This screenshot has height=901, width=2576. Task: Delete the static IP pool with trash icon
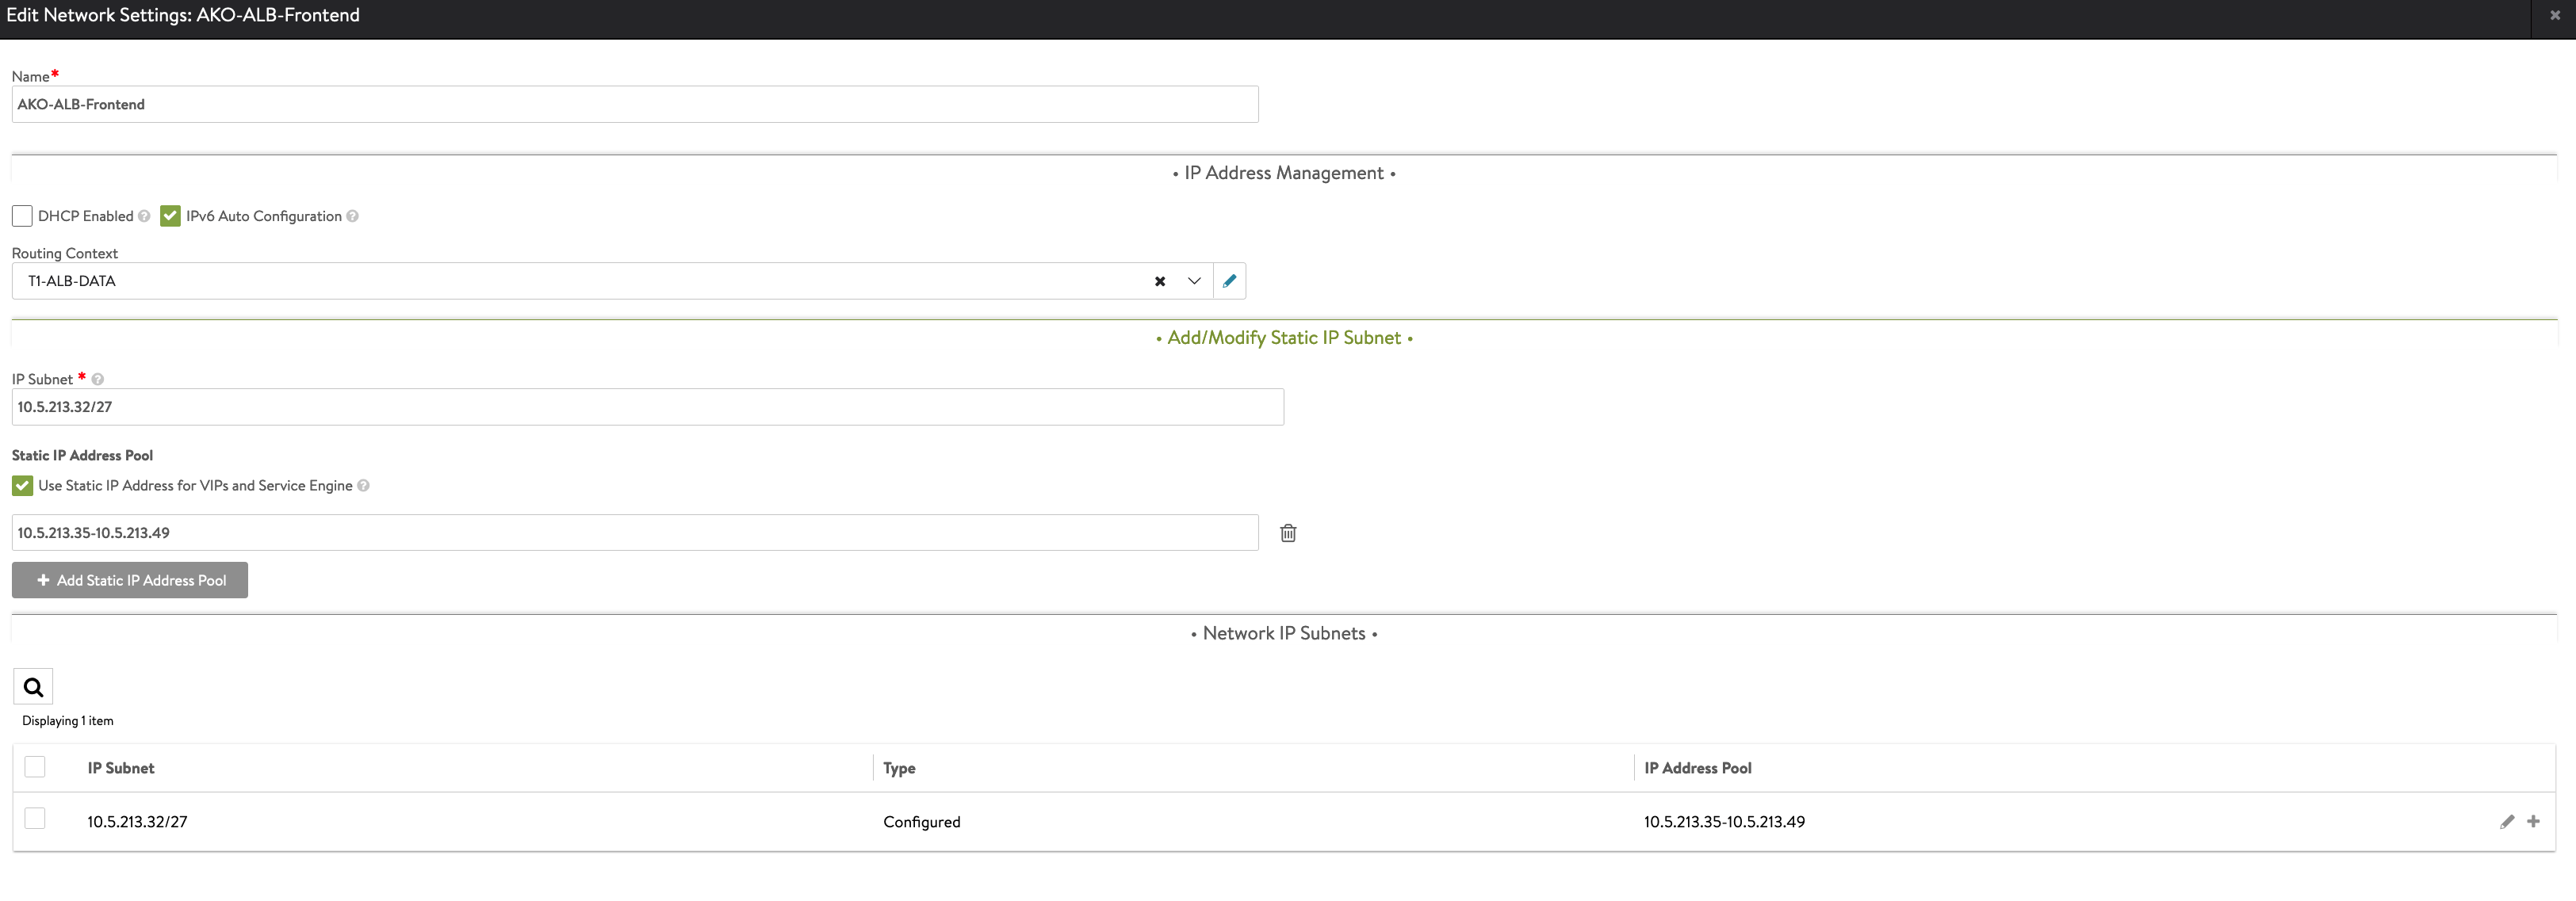point(1288,533)
